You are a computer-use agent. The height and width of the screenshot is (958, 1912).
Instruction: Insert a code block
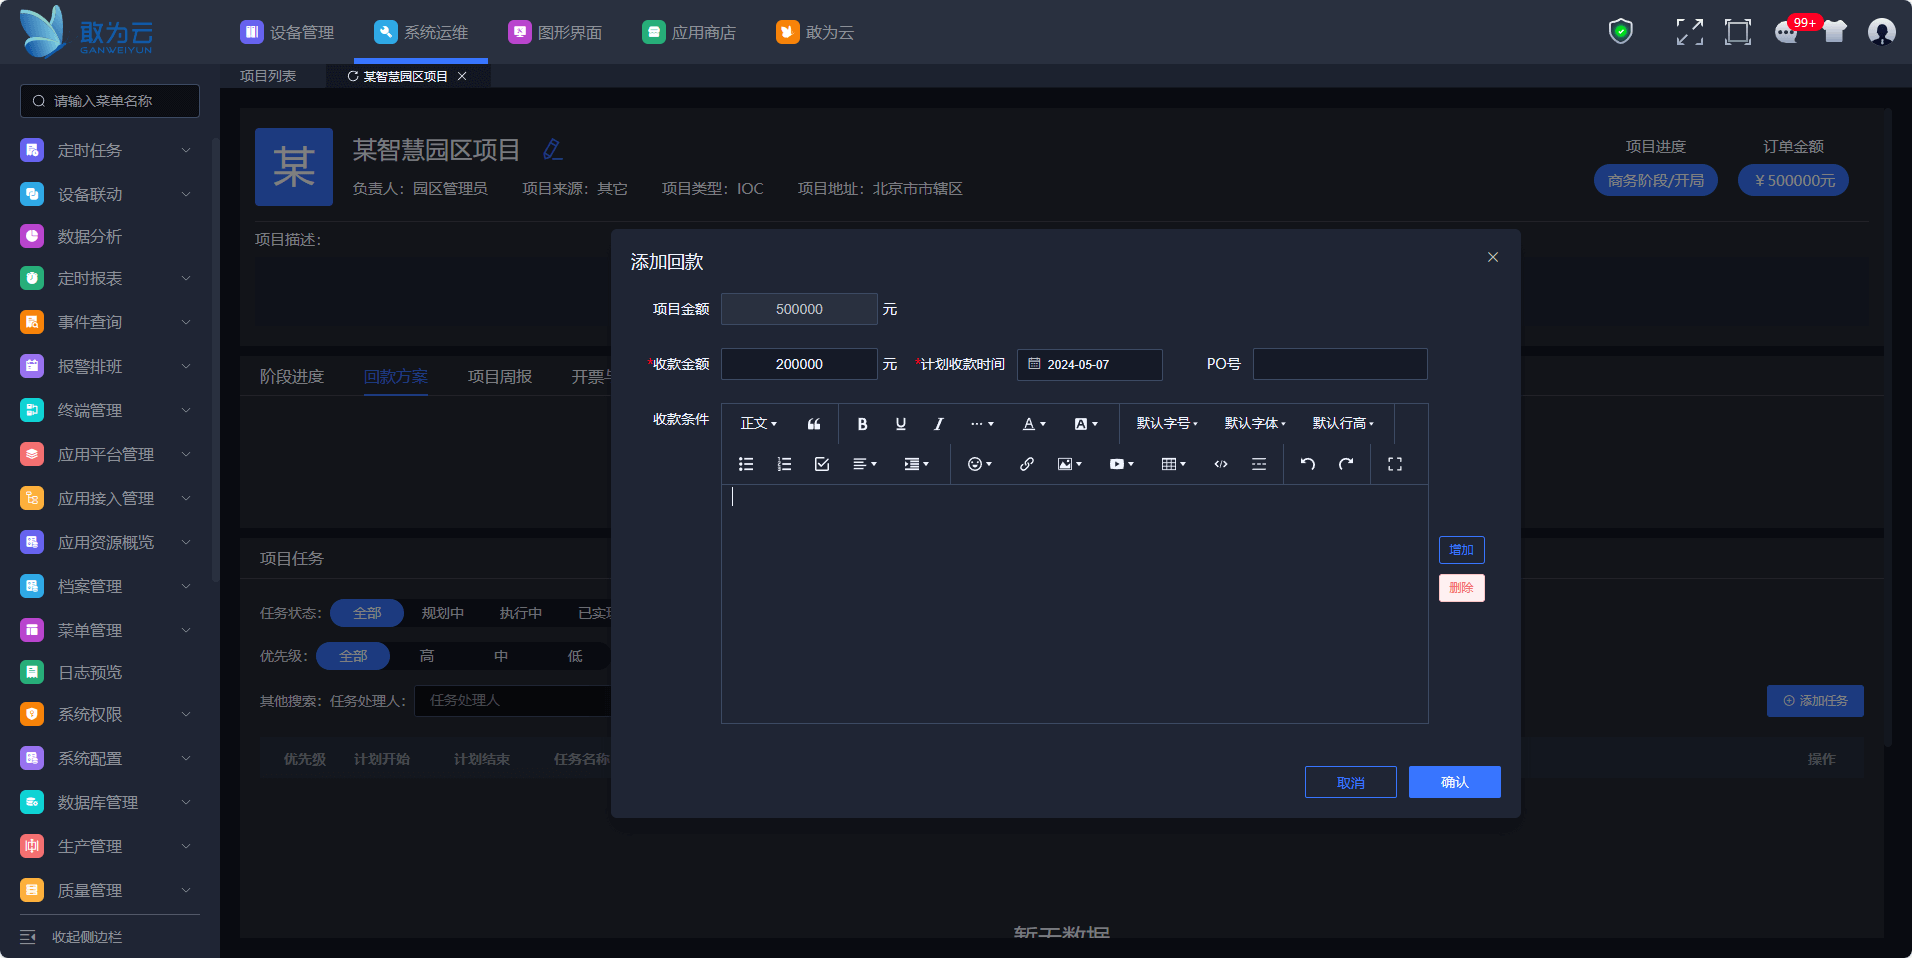(x=1220, y=464)
